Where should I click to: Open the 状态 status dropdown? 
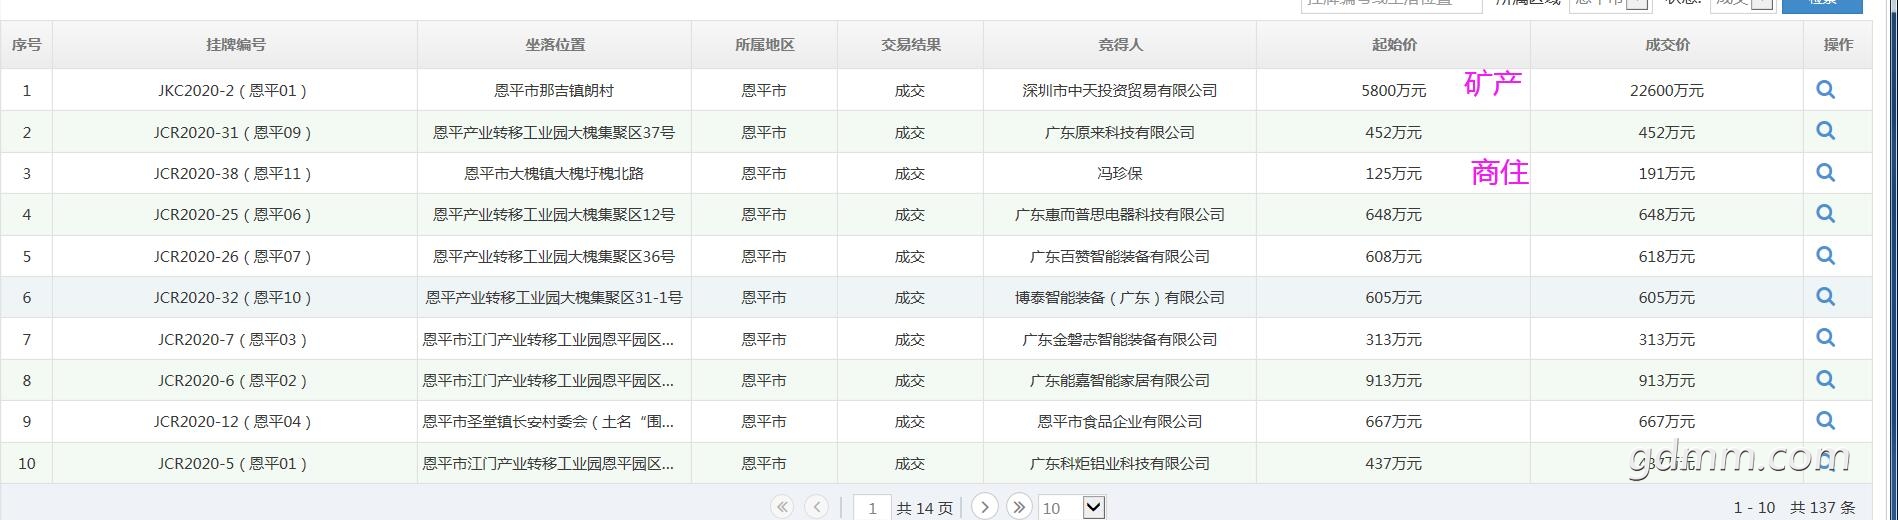click(1762, 3)
